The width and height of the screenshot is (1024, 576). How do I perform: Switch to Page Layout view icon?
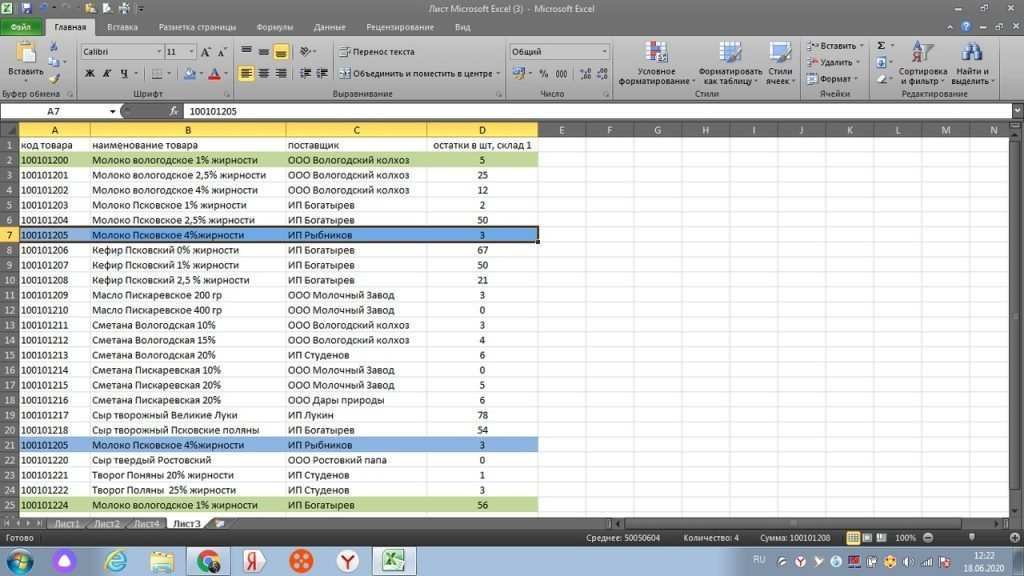[867, 538]
